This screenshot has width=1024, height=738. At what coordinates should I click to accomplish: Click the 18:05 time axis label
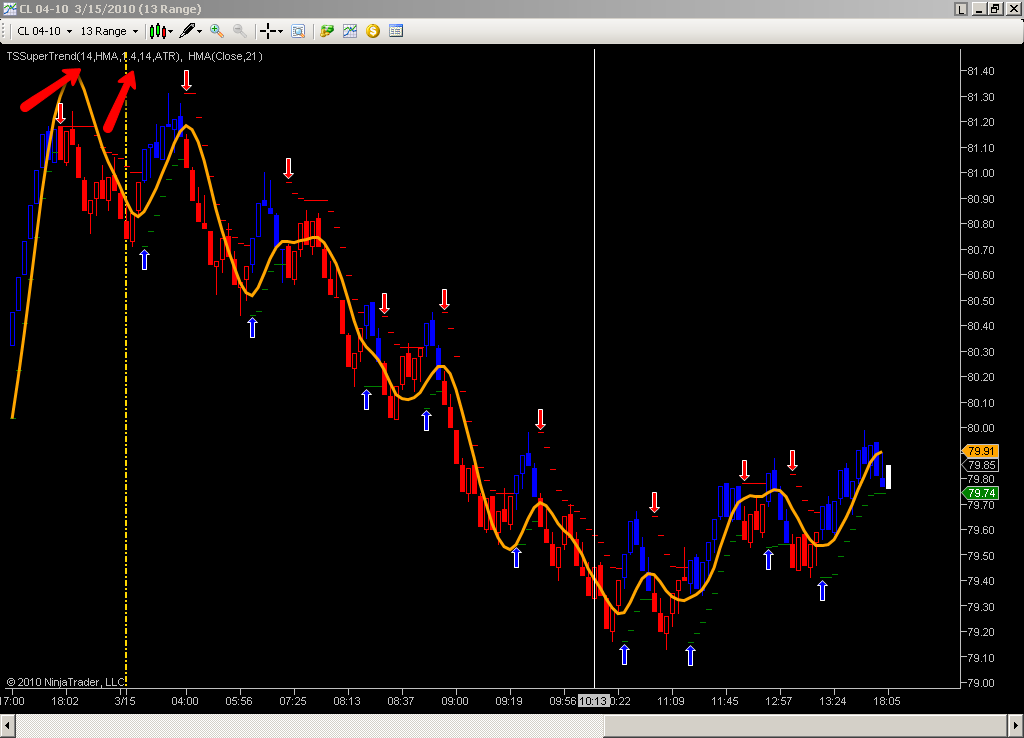(x=886, y=701)
